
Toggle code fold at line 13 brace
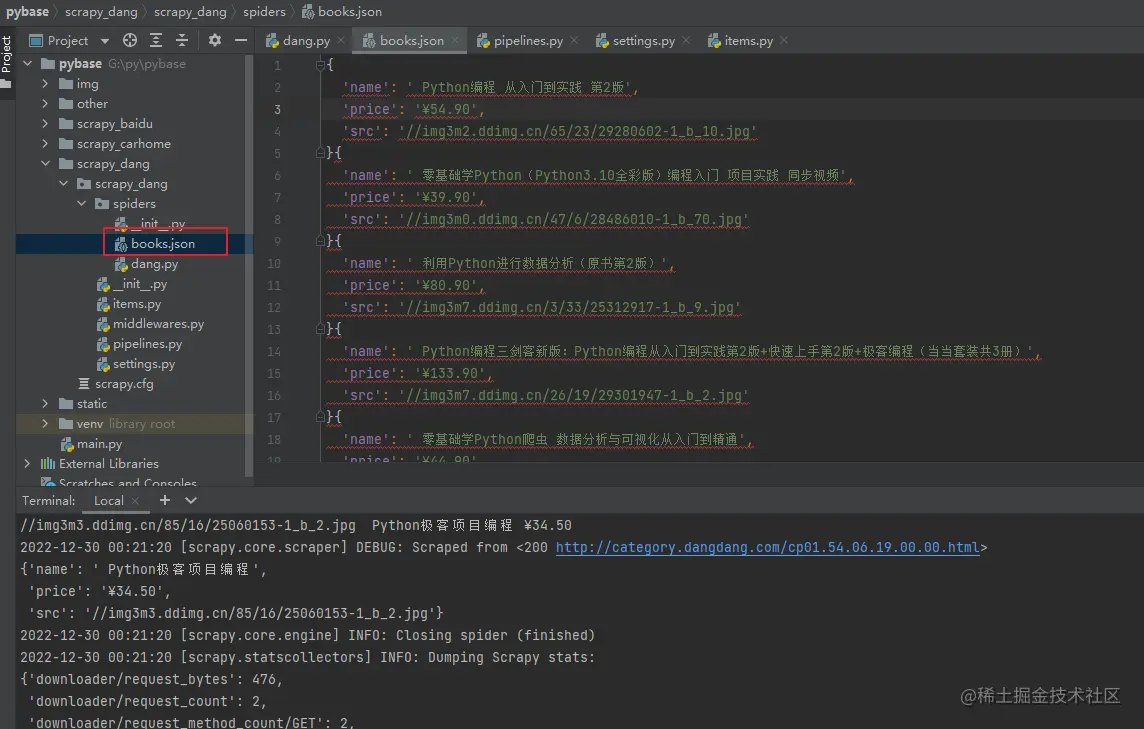click(320, 329)
